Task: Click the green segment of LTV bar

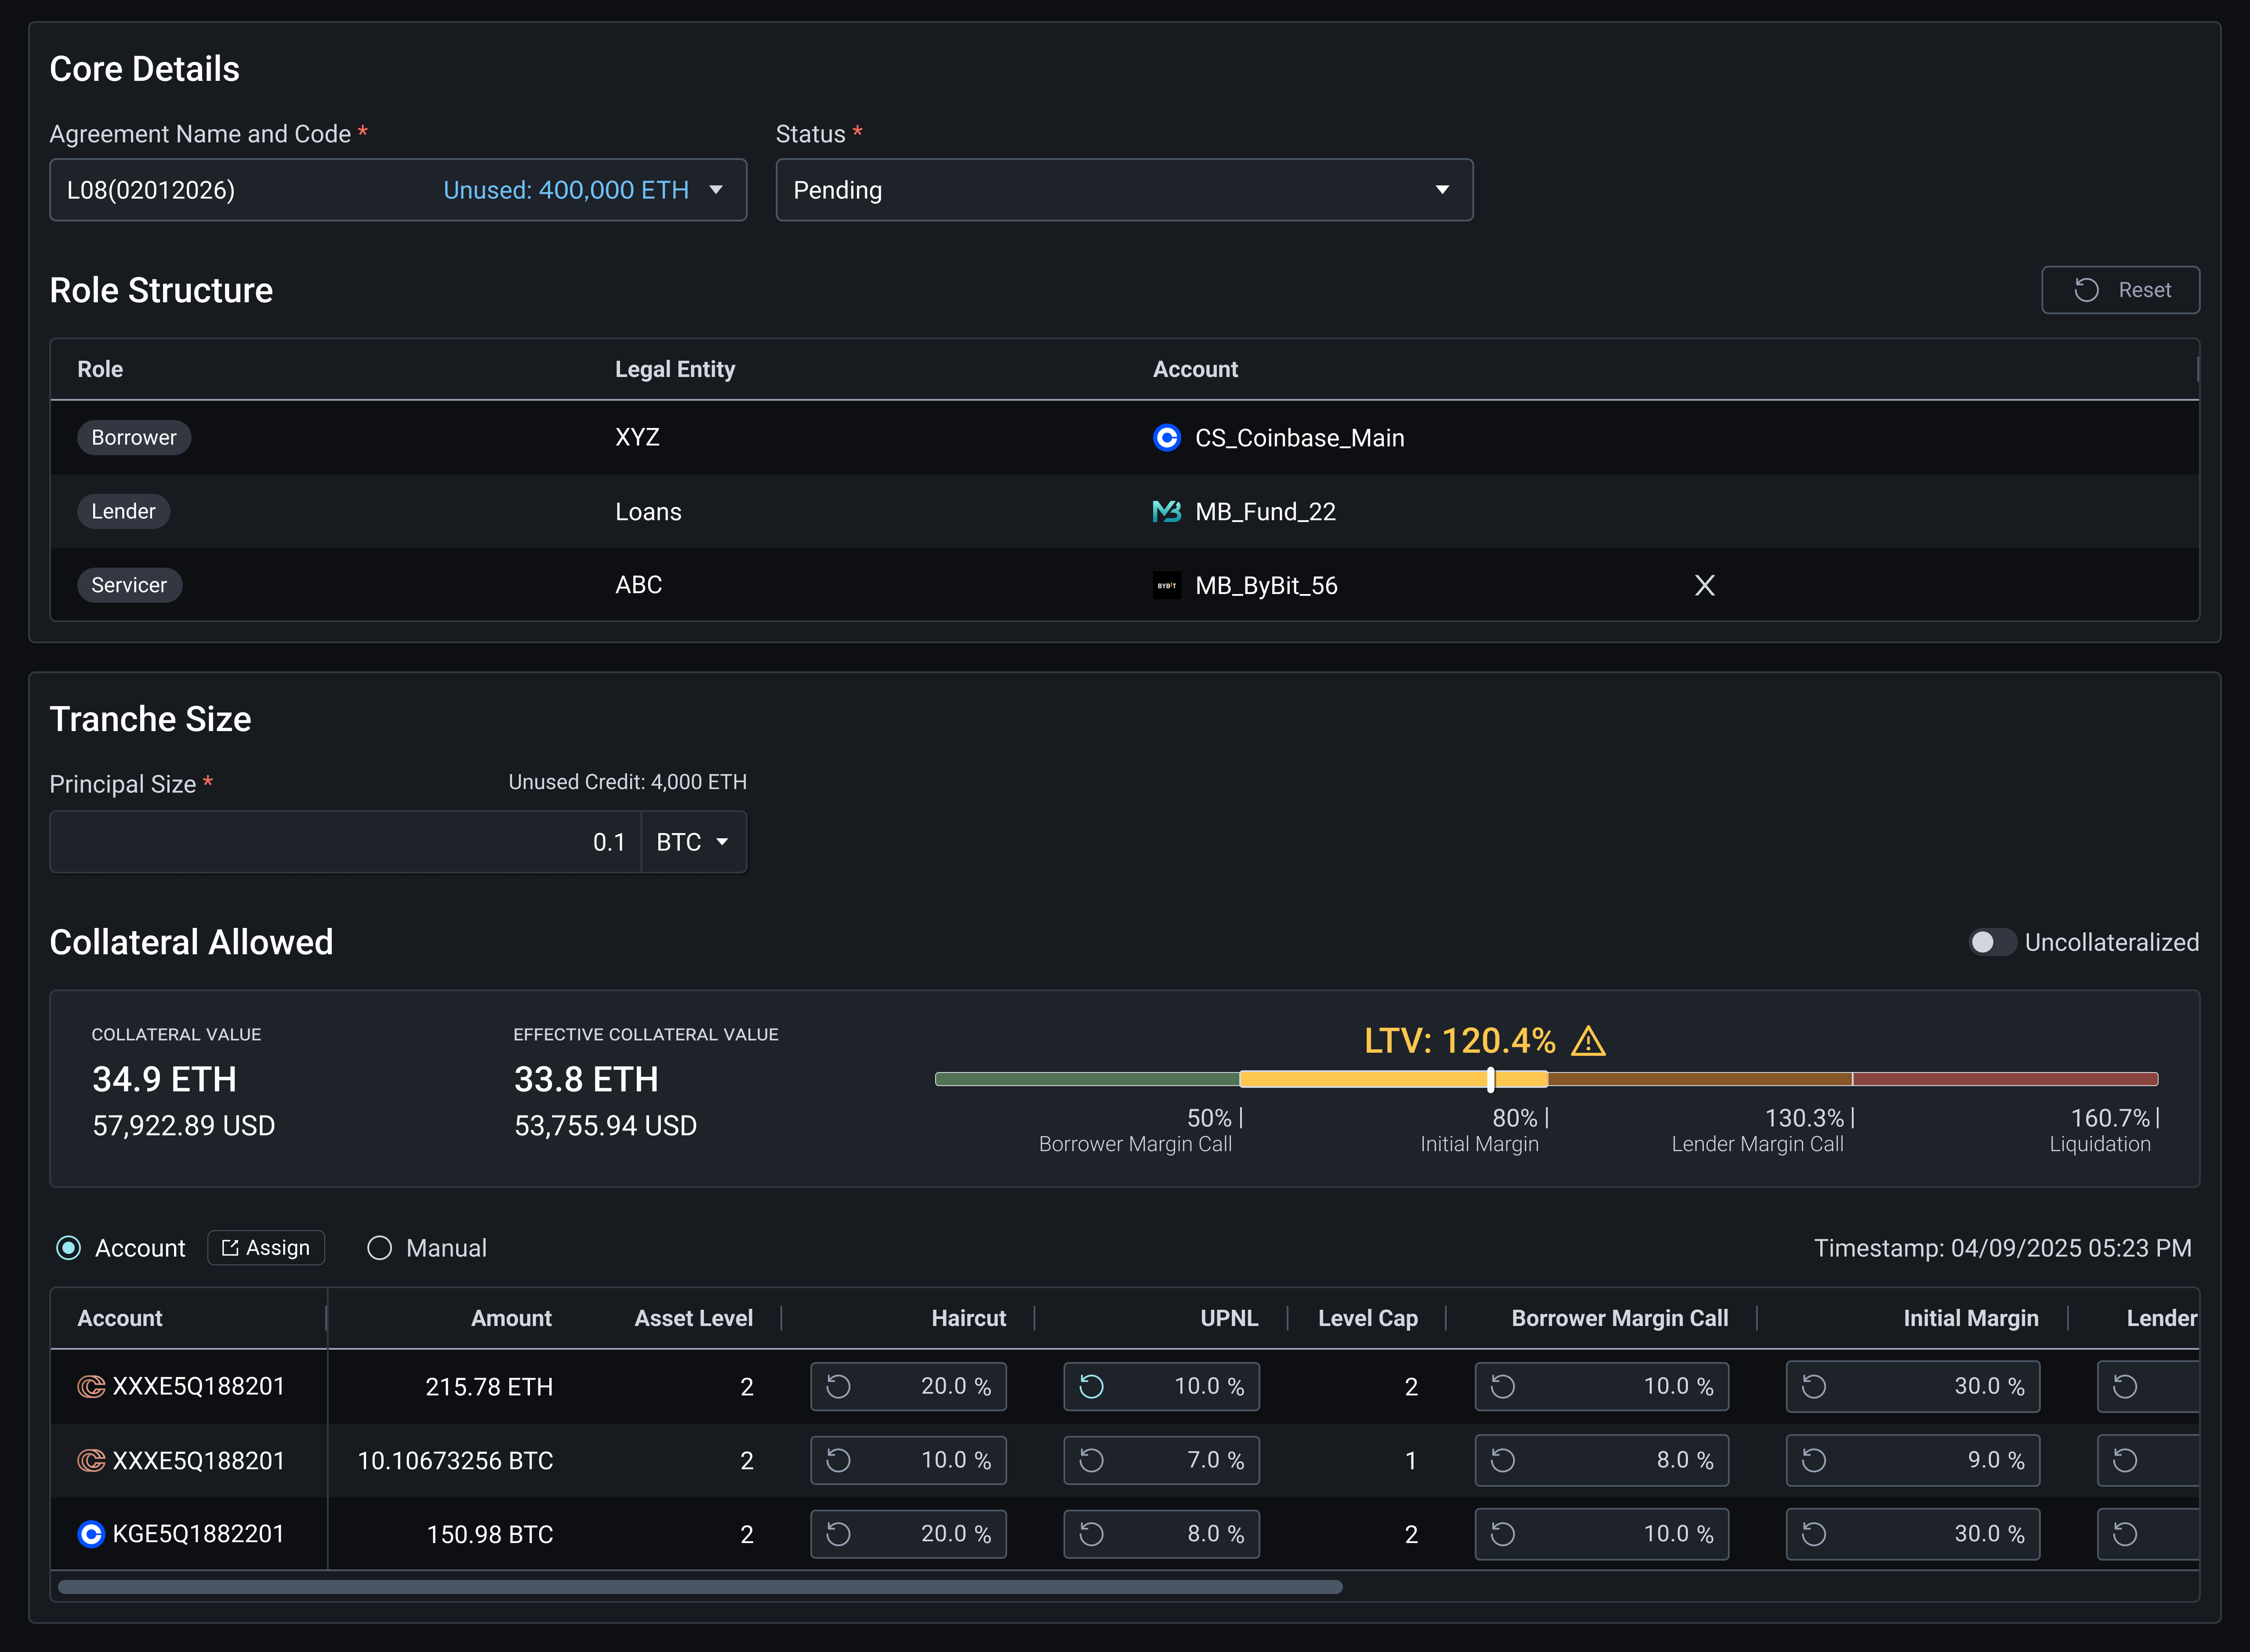Action: pos(1087,1079)
